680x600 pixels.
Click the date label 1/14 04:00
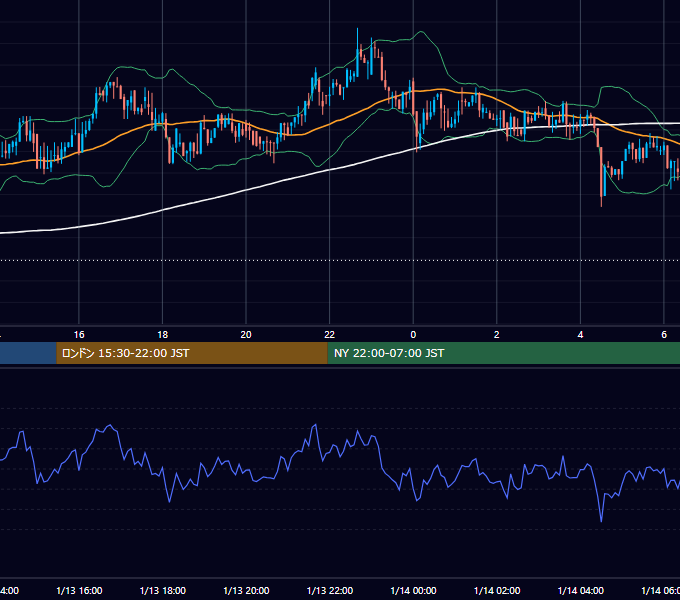[x=581, y=590]
